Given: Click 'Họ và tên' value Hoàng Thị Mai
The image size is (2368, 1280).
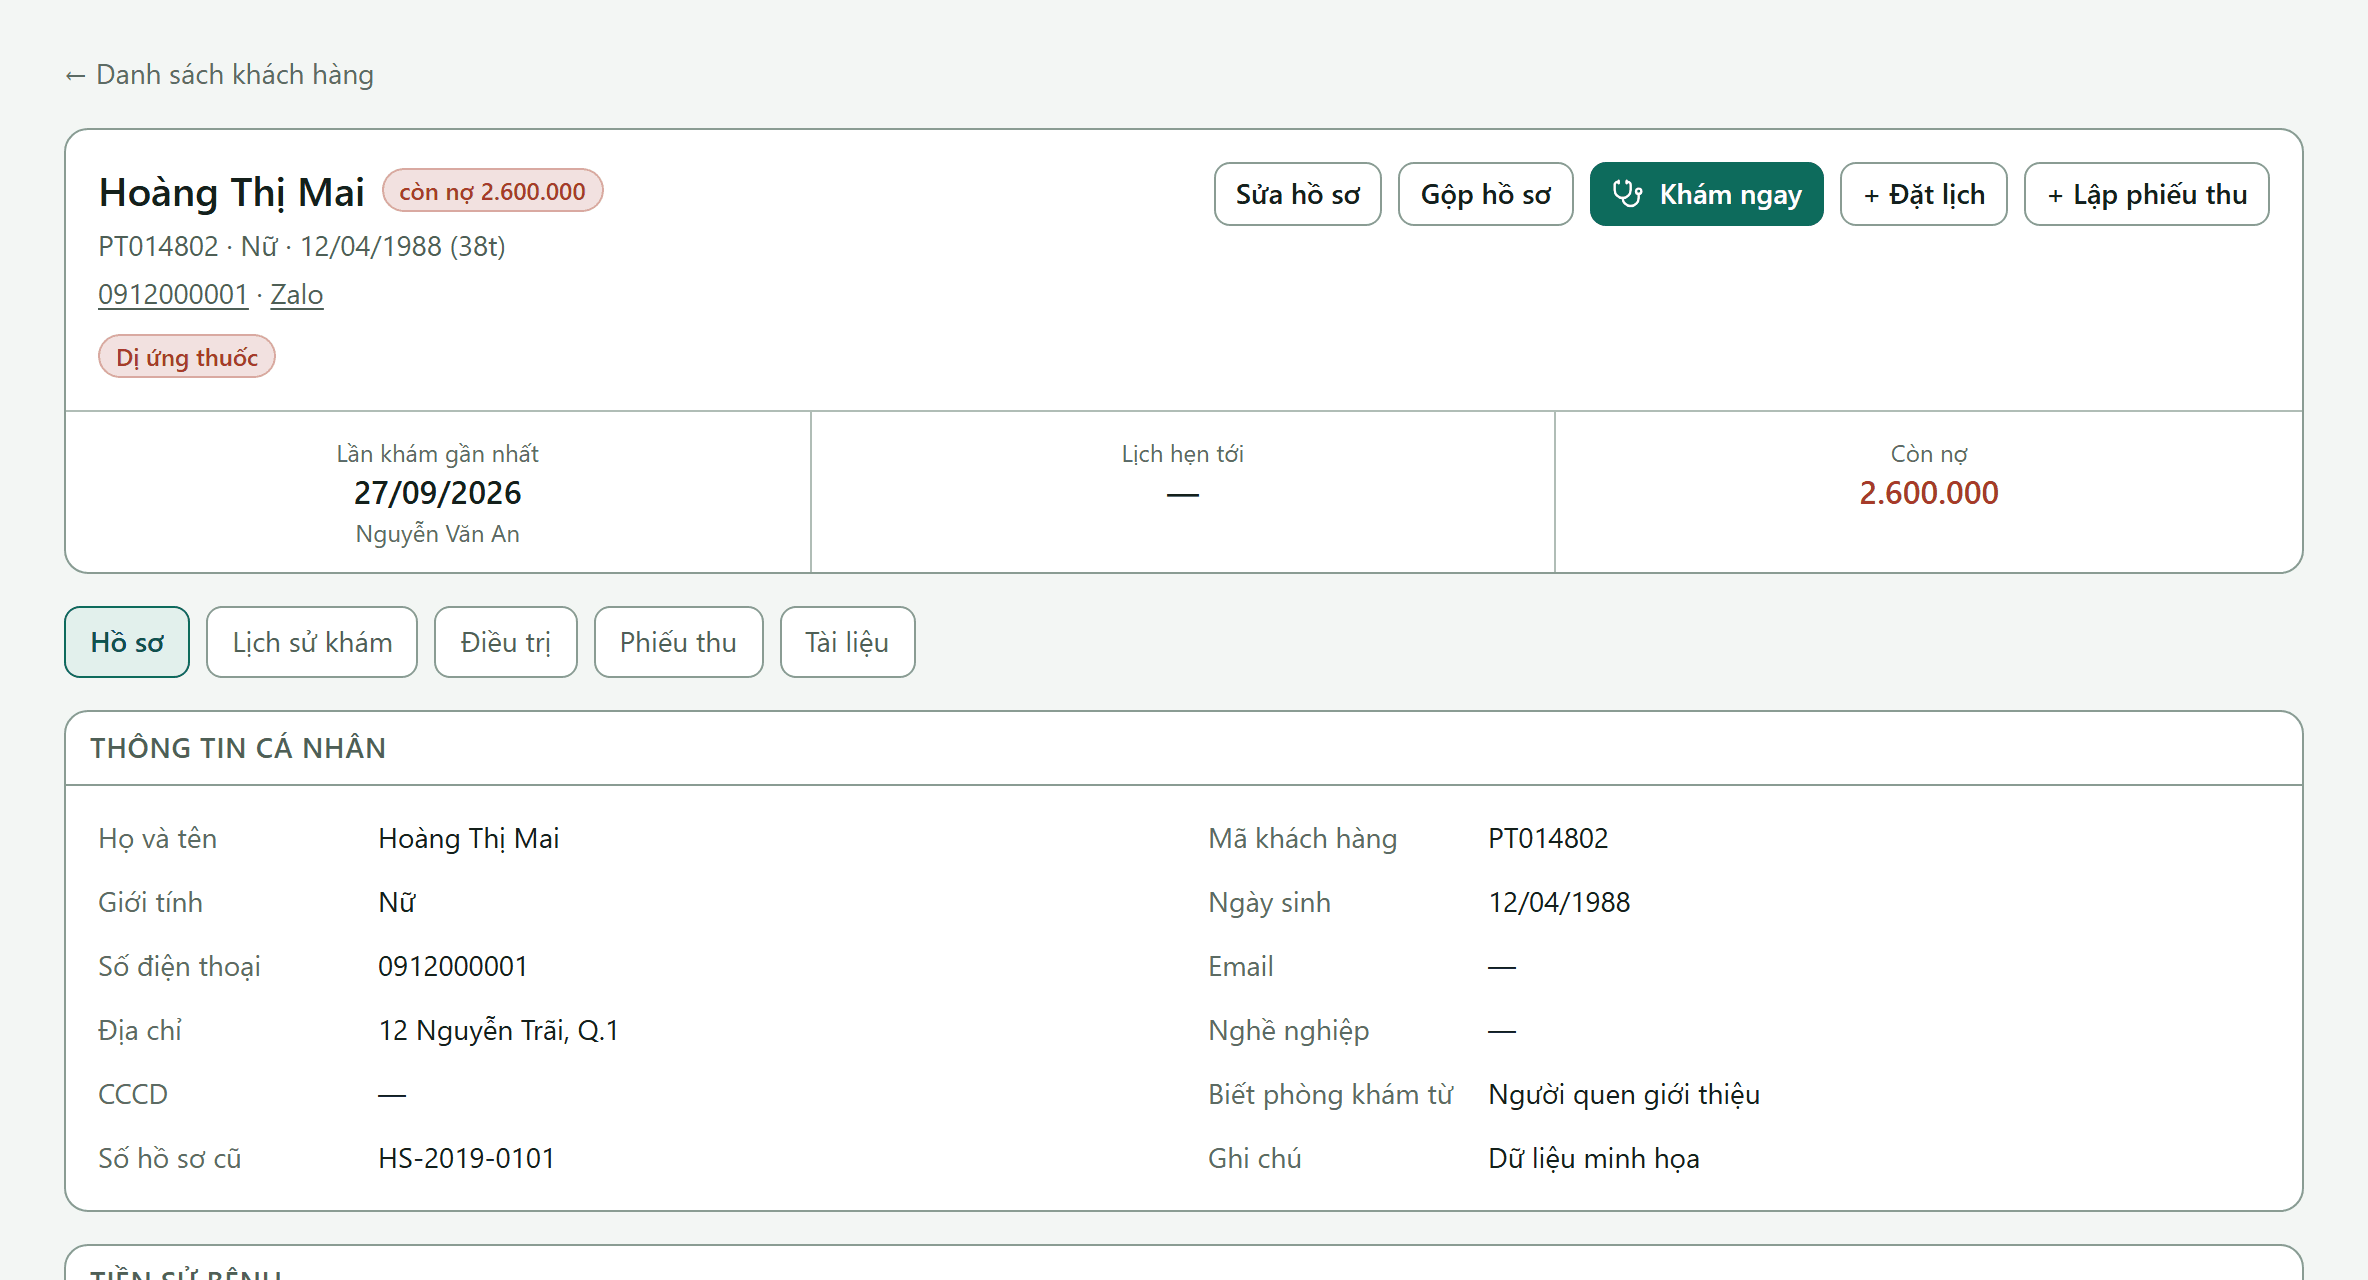Looking at the screenshot, I should (x=469, y=838).
